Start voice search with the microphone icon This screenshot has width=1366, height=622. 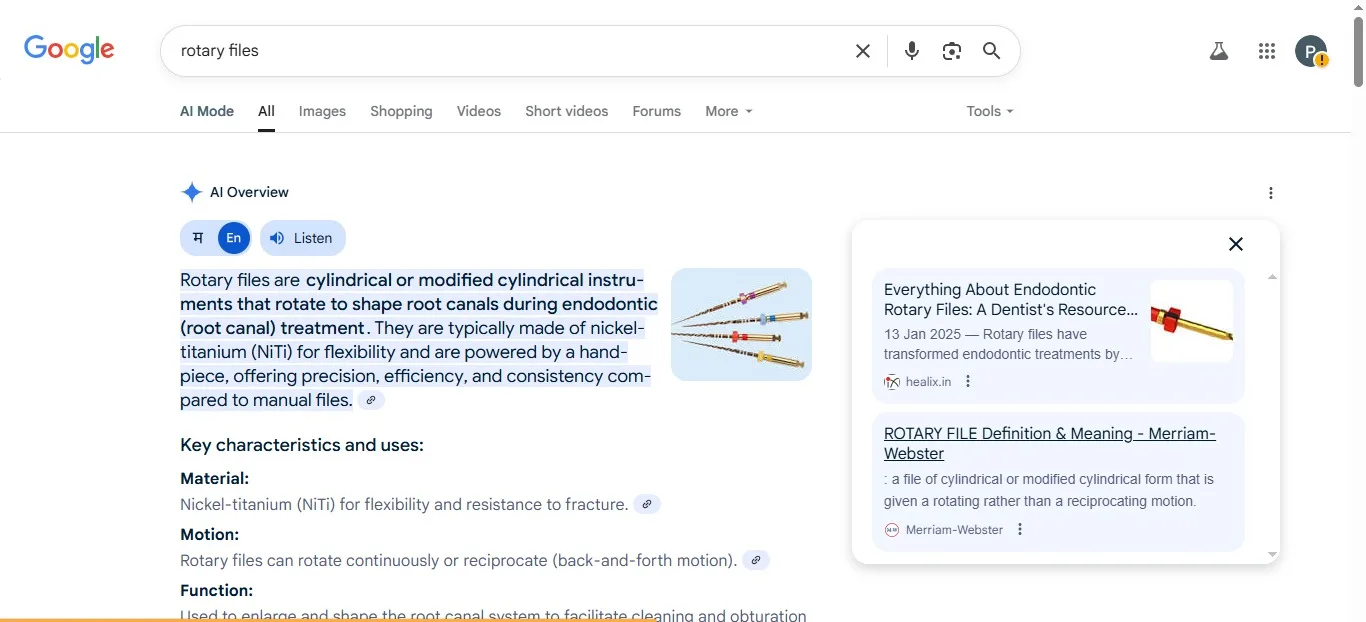point(911,51)
